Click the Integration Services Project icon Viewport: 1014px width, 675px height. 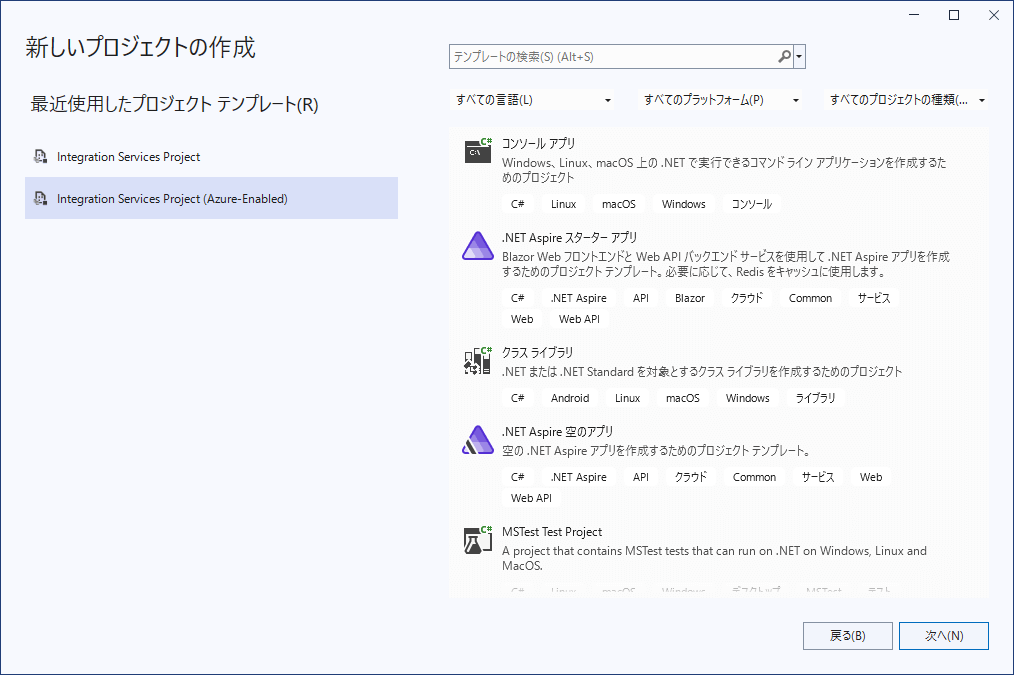tap(40, 157)
